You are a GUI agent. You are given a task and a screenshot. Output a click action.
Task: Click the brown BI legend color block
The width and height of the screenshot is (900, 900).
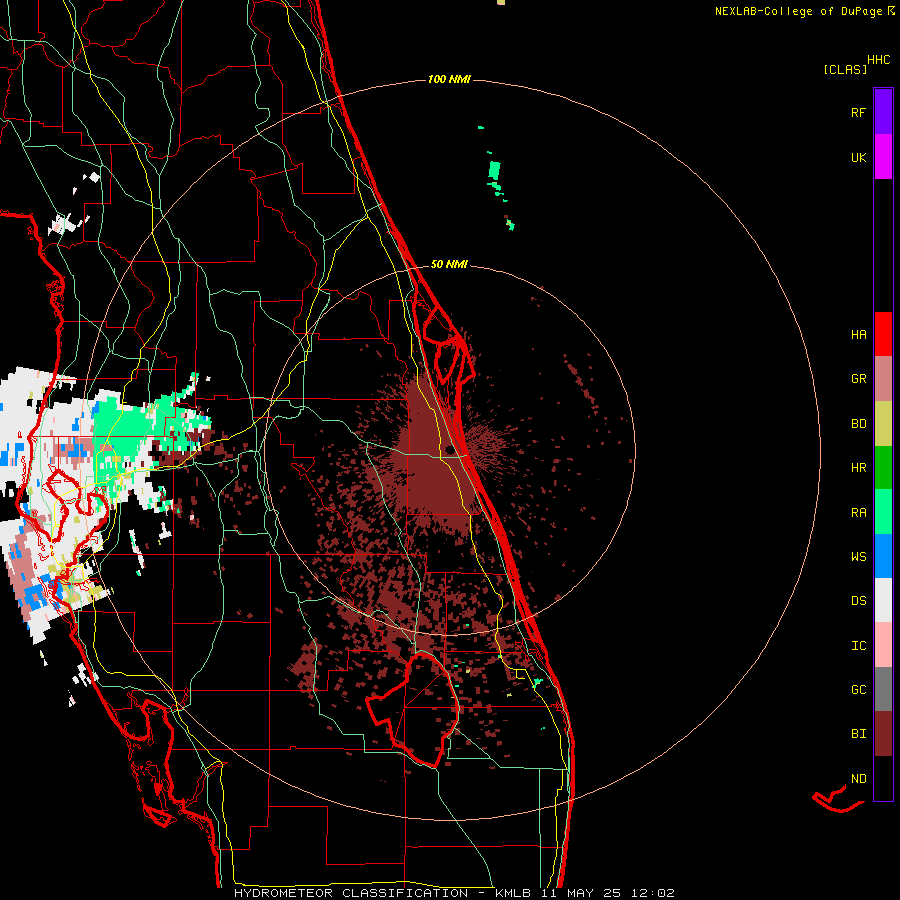point(883,734)
